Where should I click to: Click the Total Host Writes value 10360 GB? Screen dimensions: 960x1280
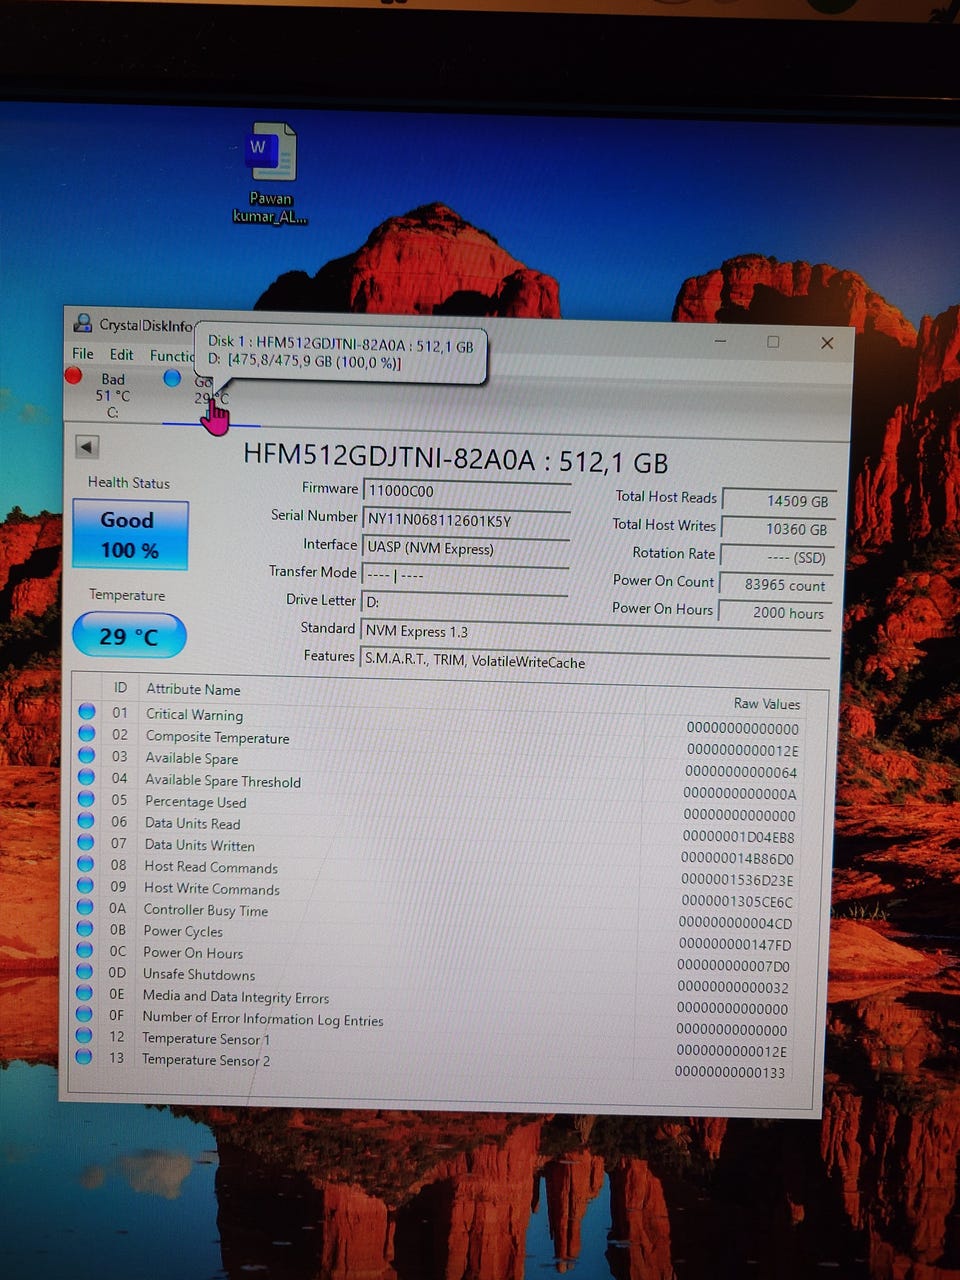777,529
